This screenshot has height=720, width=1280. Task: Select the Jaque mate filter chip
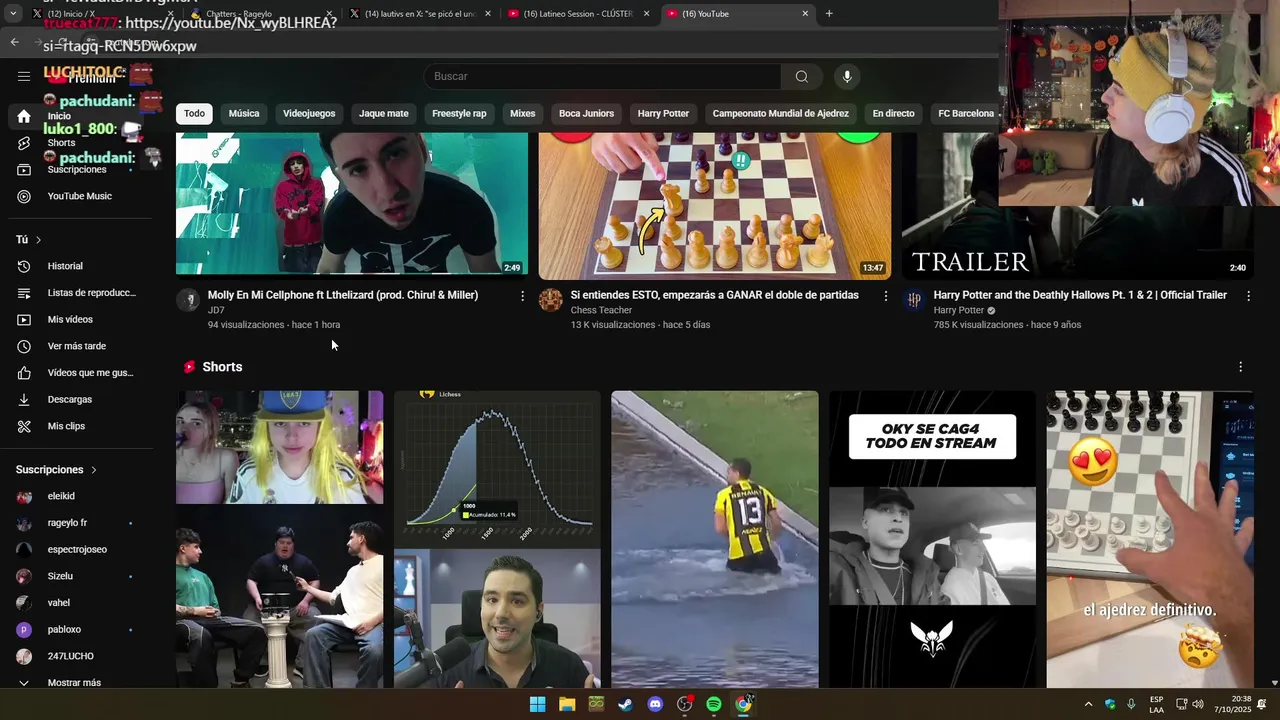384,114
